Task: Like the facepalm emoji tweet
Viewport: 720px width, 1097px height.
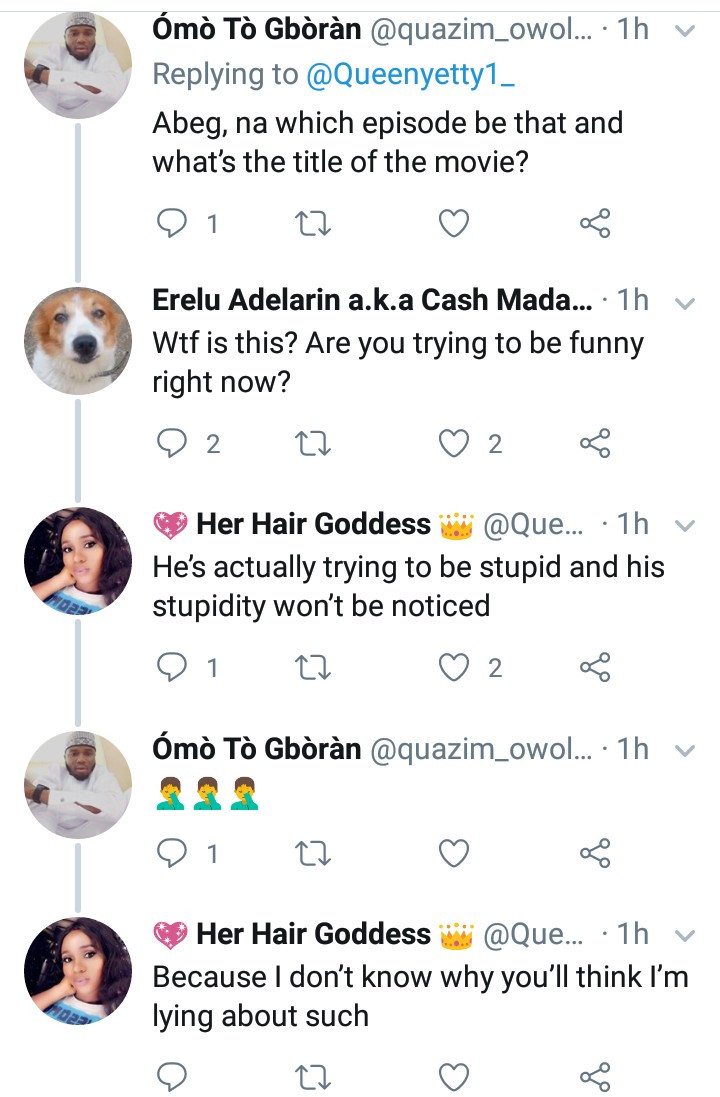Action: tap(455, 853)
